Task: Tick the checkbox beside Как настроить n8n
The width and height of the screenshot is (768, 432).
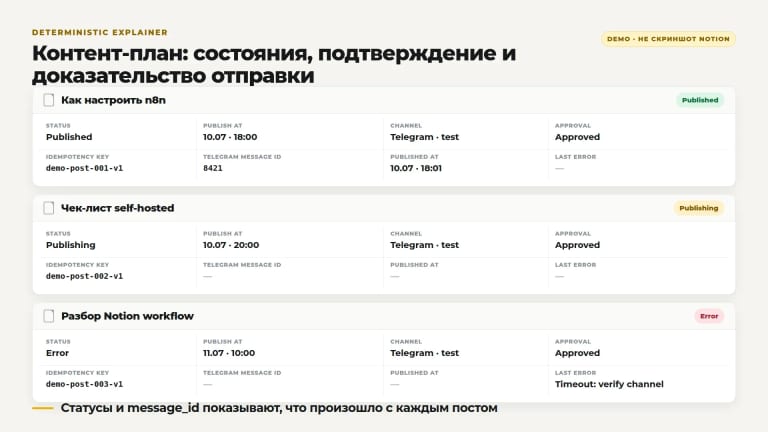Action: [48, 100]
